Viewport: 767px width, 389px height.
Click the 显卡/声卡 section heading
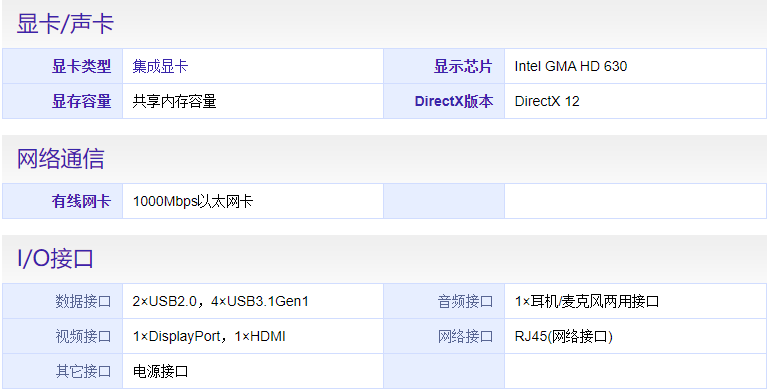click(x=65, y=23)
